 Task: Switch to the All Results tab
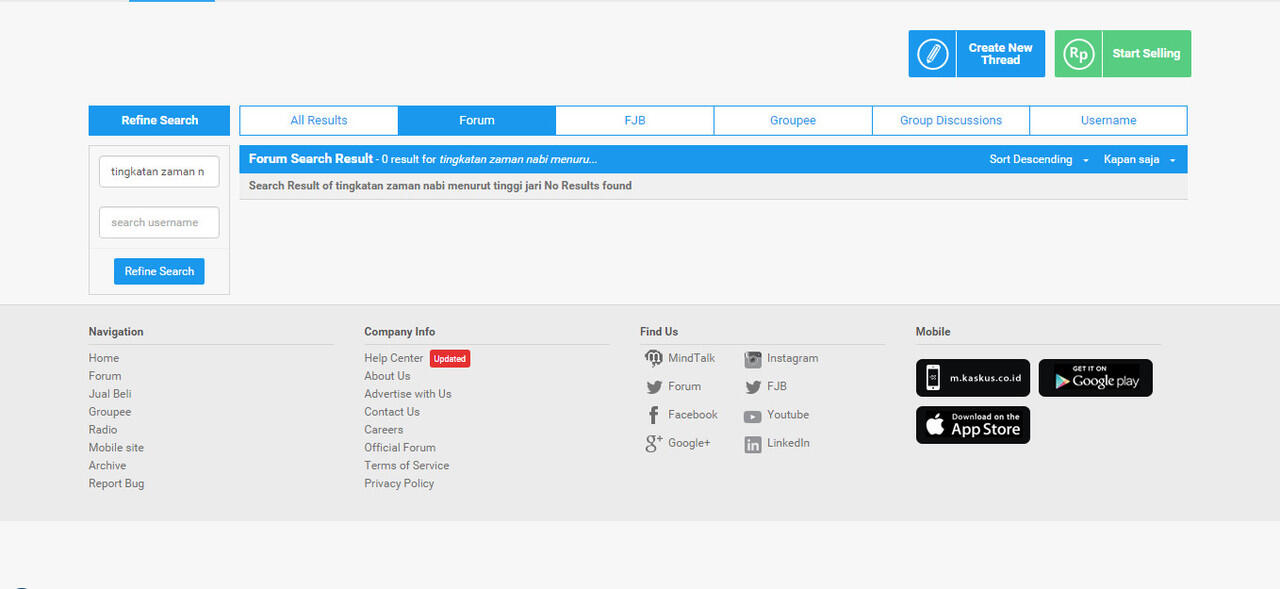coord(319,120)
